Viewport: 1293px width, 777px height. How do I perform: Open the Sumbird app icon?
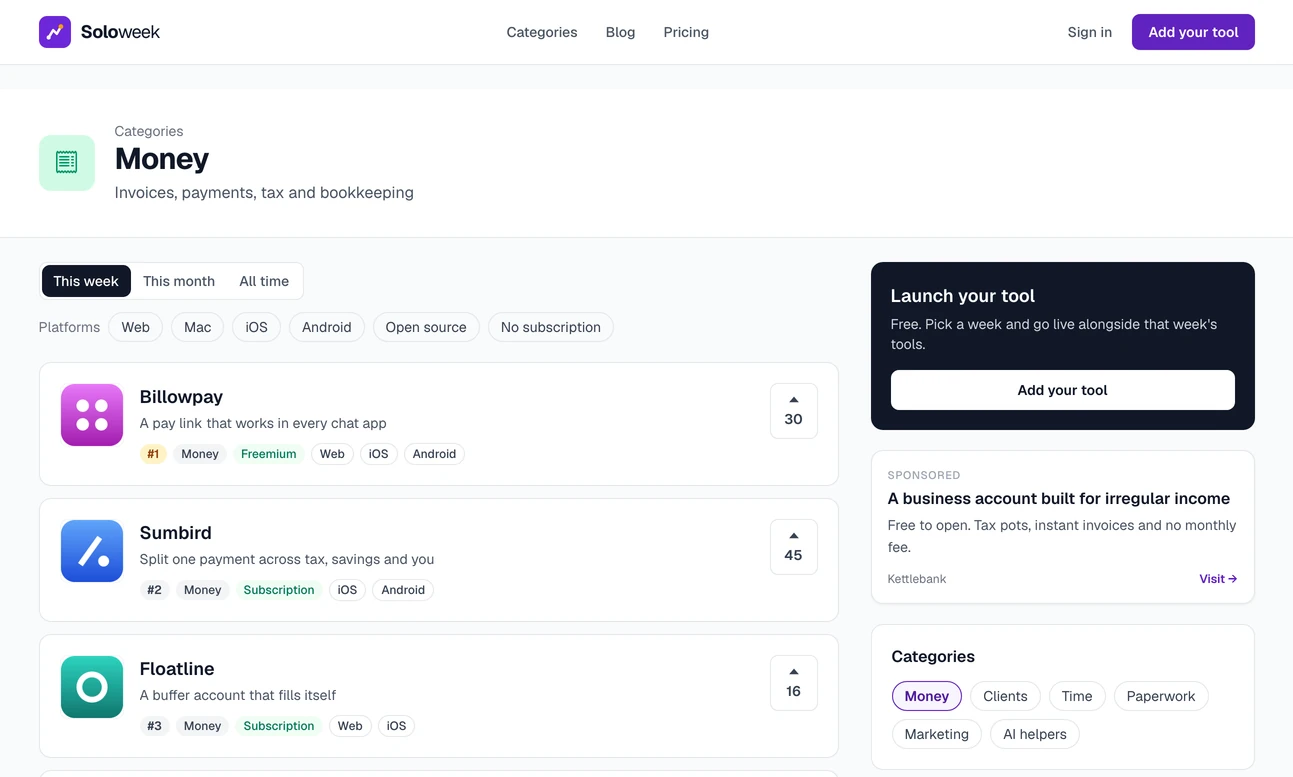coord(92,551)
